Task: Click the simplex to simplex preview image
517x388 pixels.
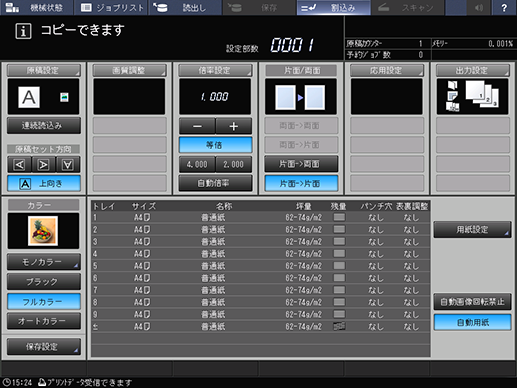Action: 300,97
